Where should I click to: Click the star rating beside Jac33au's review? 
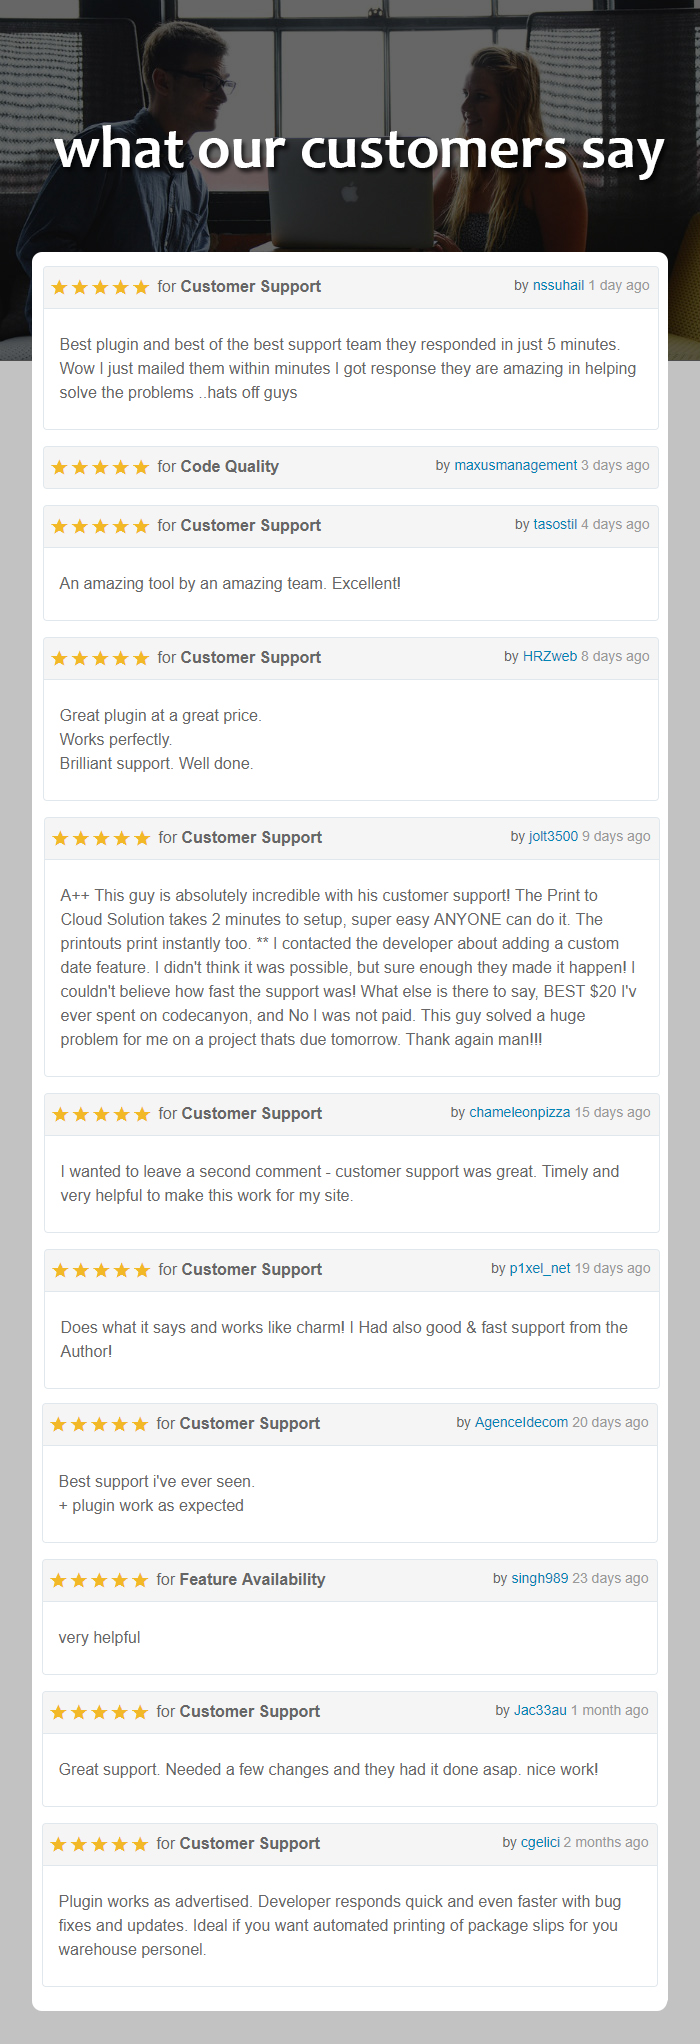pyautogui.click(x=100, y=1711)
